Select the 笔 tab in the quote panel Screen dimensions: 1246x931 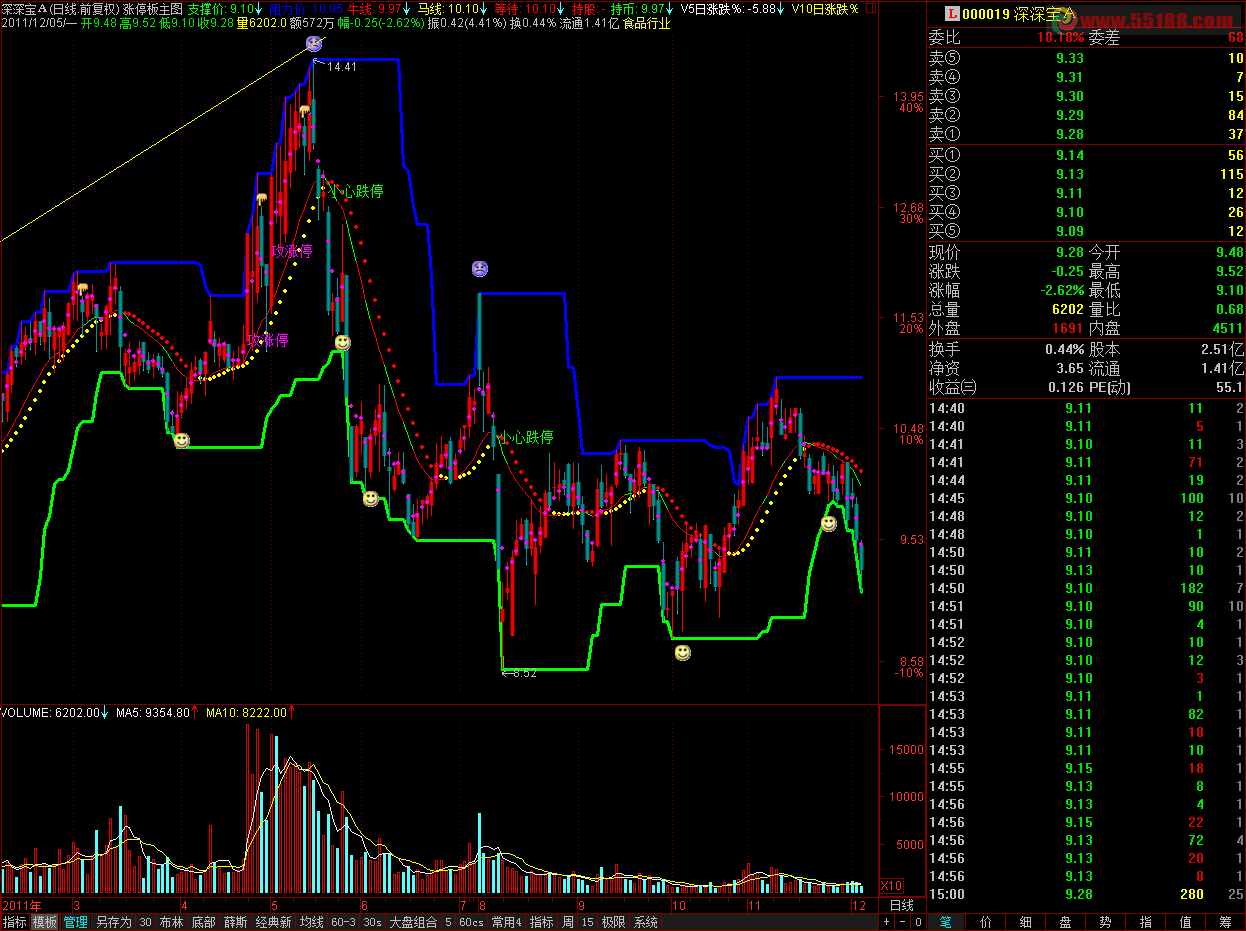[x=947, y=922]
